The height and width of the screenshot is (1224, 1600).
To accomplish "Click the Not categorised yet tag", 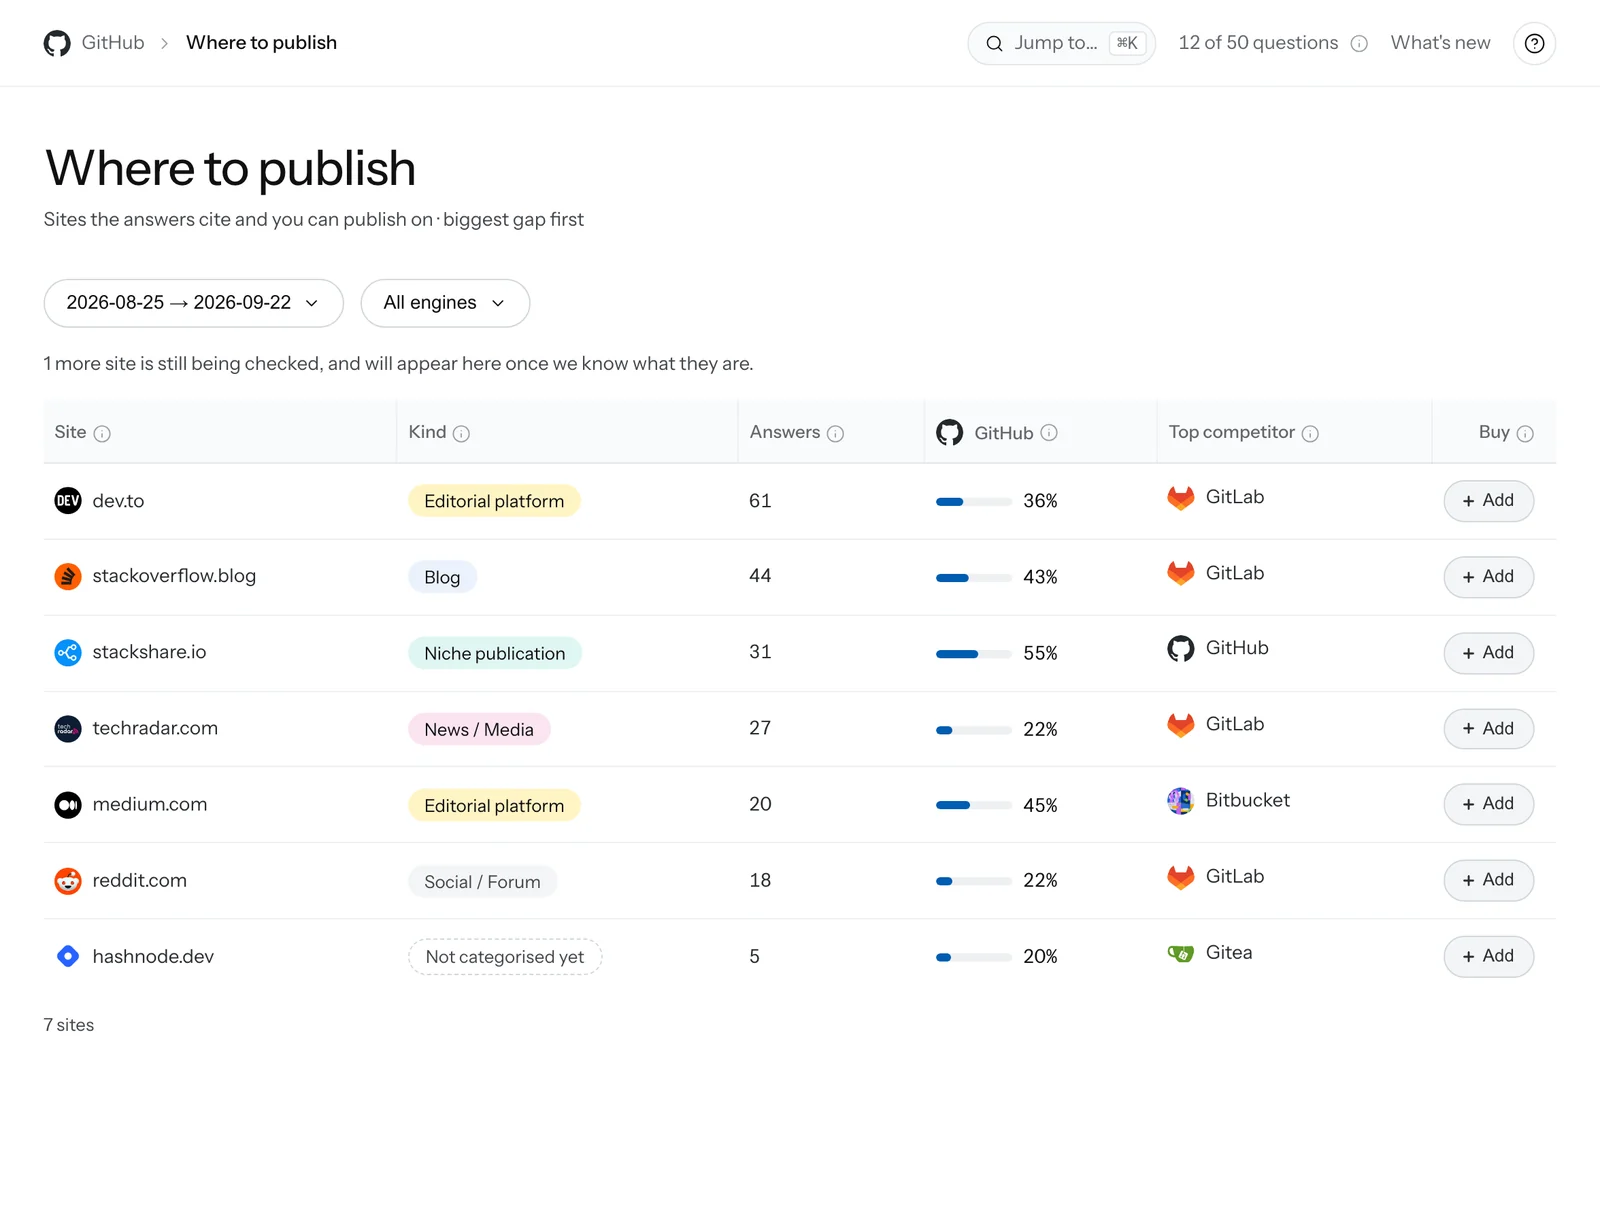I will click(505, 957).
